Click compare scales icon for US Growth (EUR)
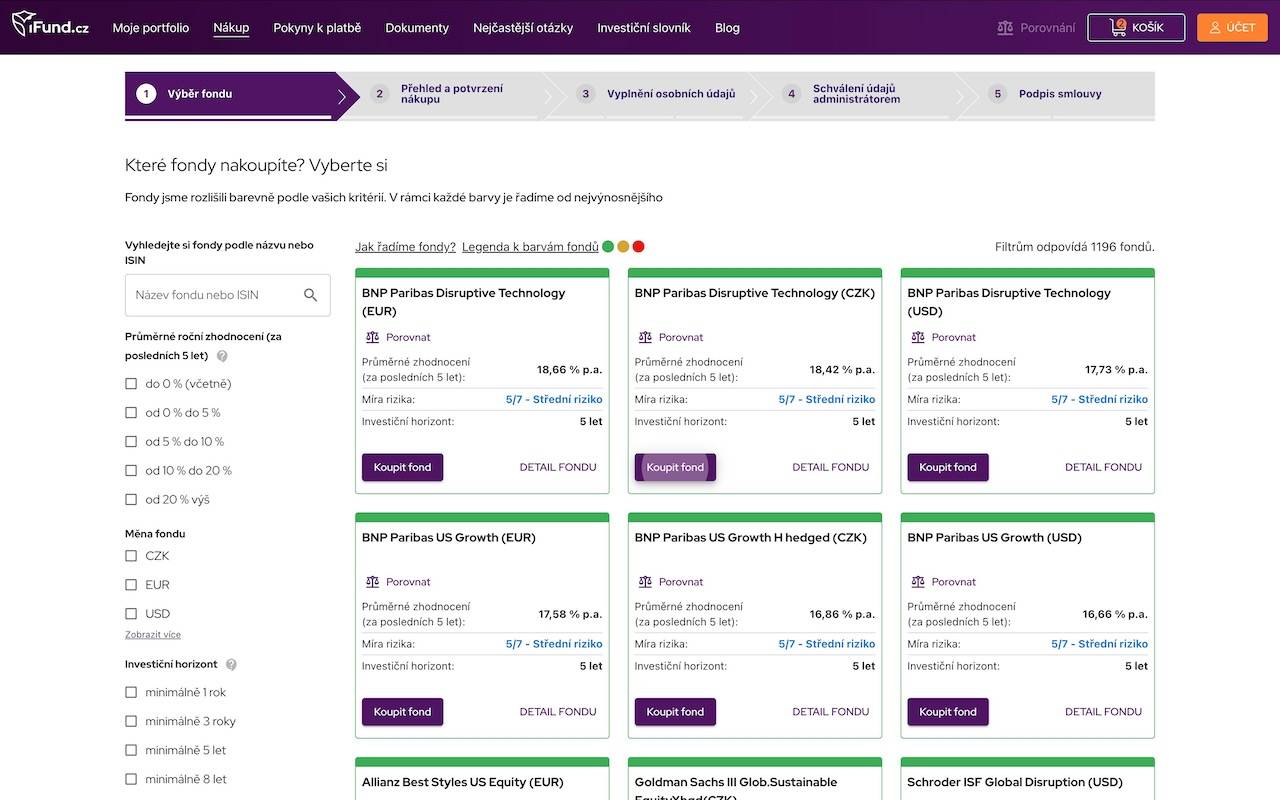 click(373, 582)
